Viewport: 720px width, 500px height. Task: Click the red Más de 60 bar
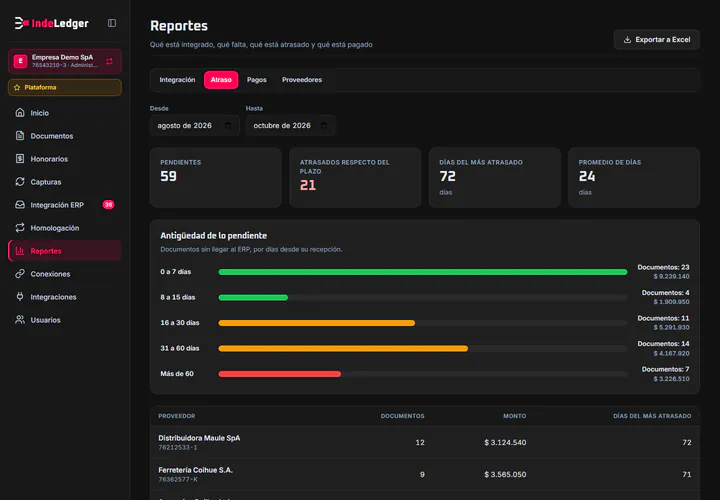tap(280, 374)
